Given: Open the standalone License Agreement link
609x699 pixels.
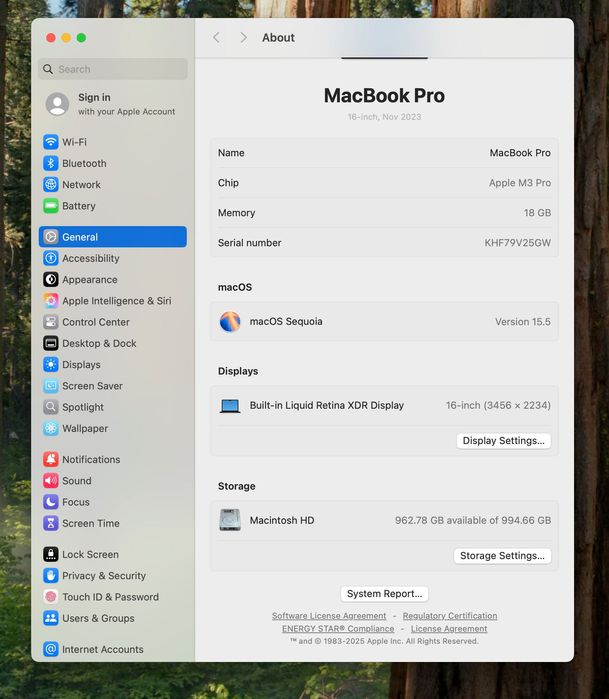Looking at the screenshot, I should coord(449,629).
